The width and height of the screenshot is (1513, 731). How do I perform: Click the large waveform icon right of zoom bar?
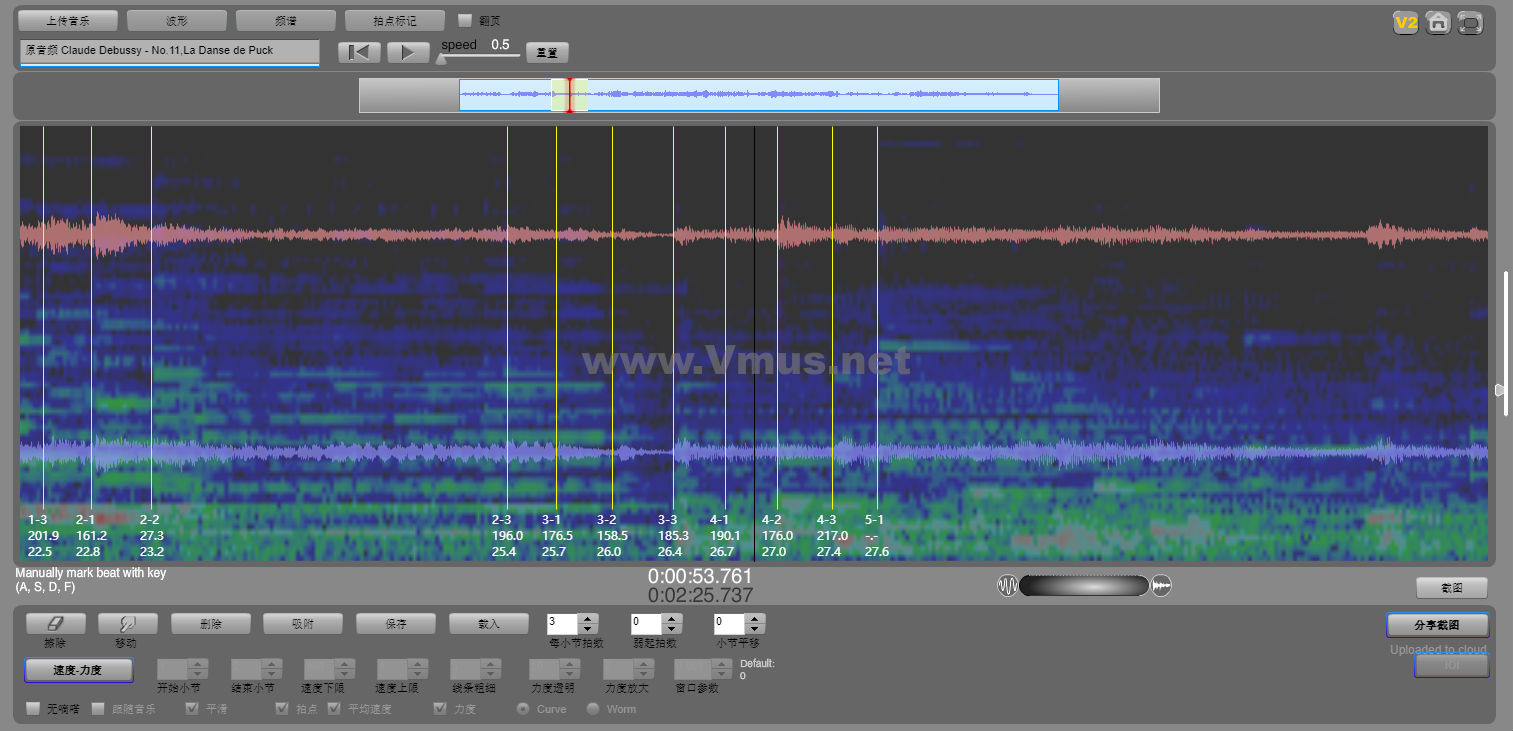tap(1161, 586)
